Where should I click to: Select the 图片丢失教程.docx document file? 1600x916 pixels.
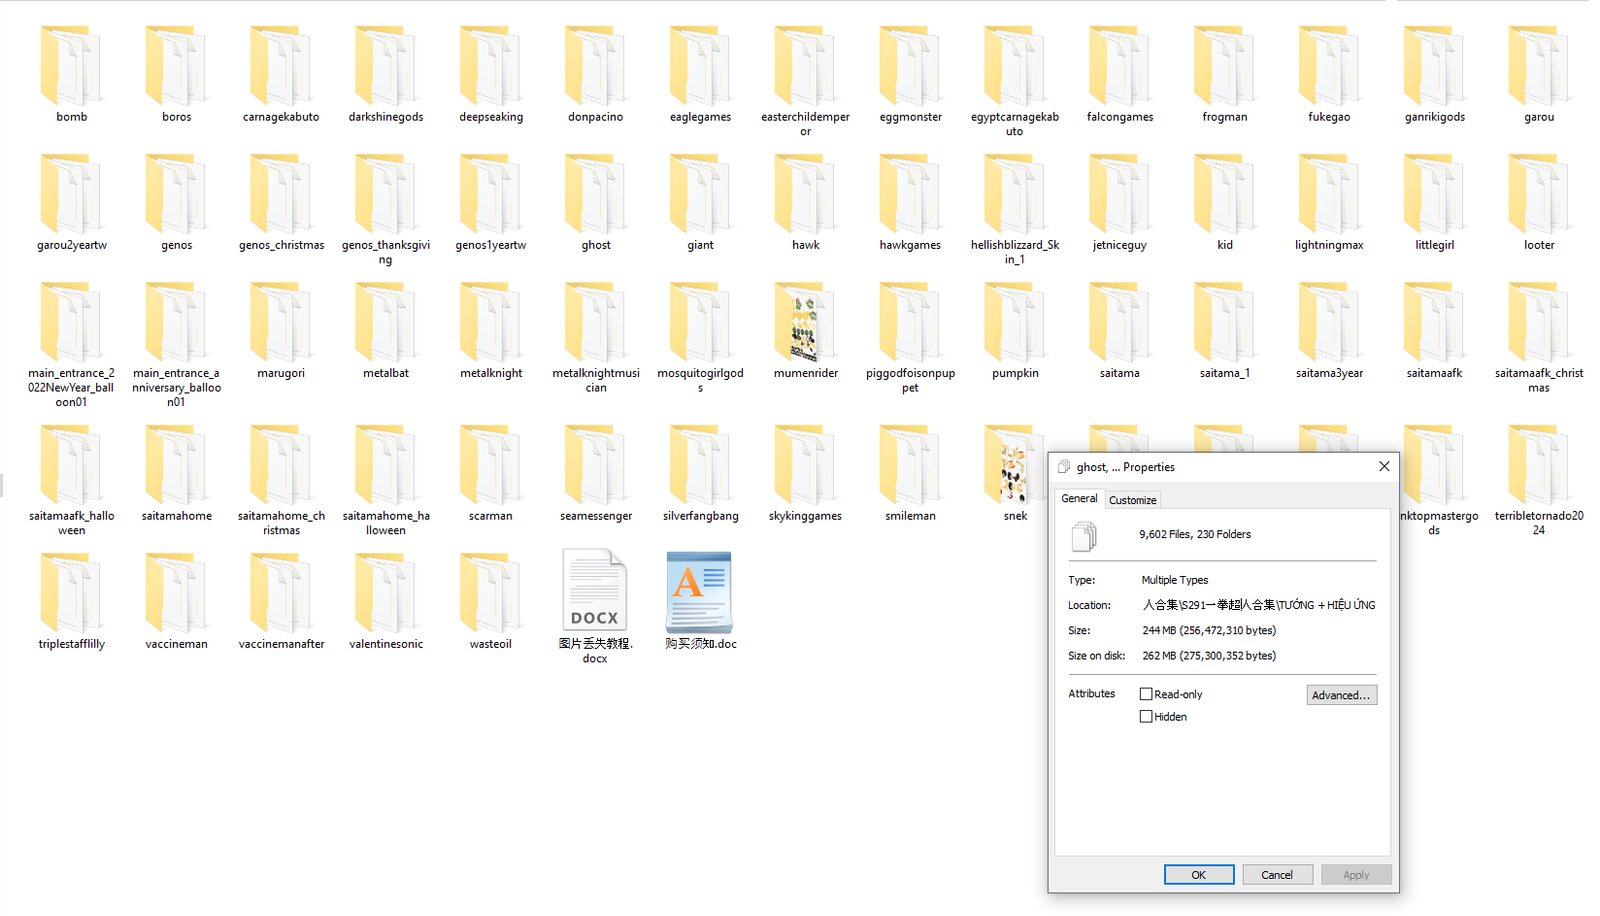point(595,592)
